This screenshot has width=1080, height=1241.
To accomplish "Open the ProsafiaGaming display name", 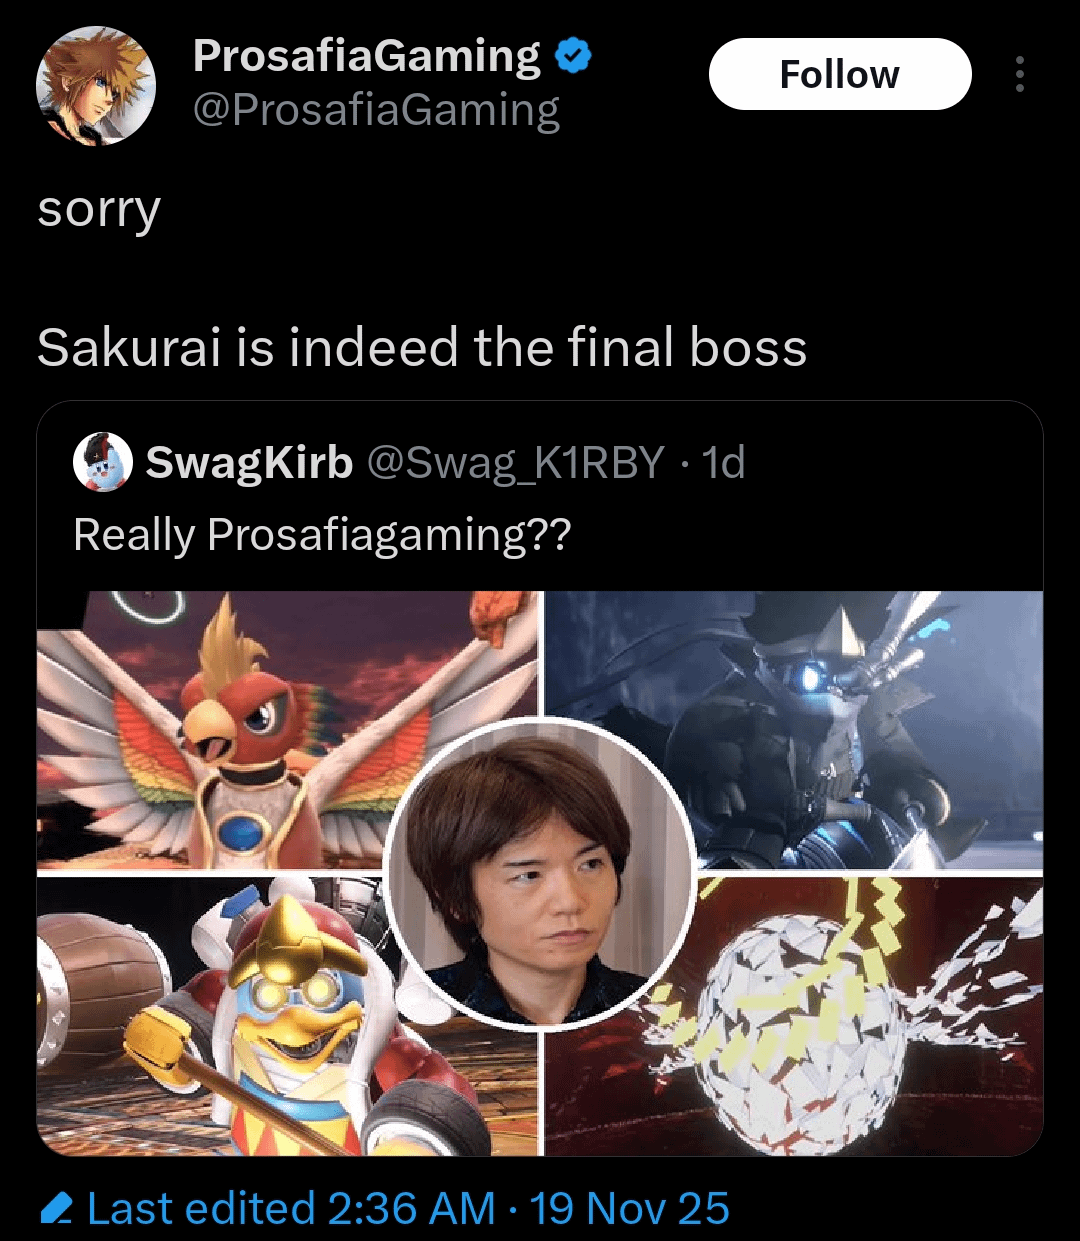I will point(366,56).
